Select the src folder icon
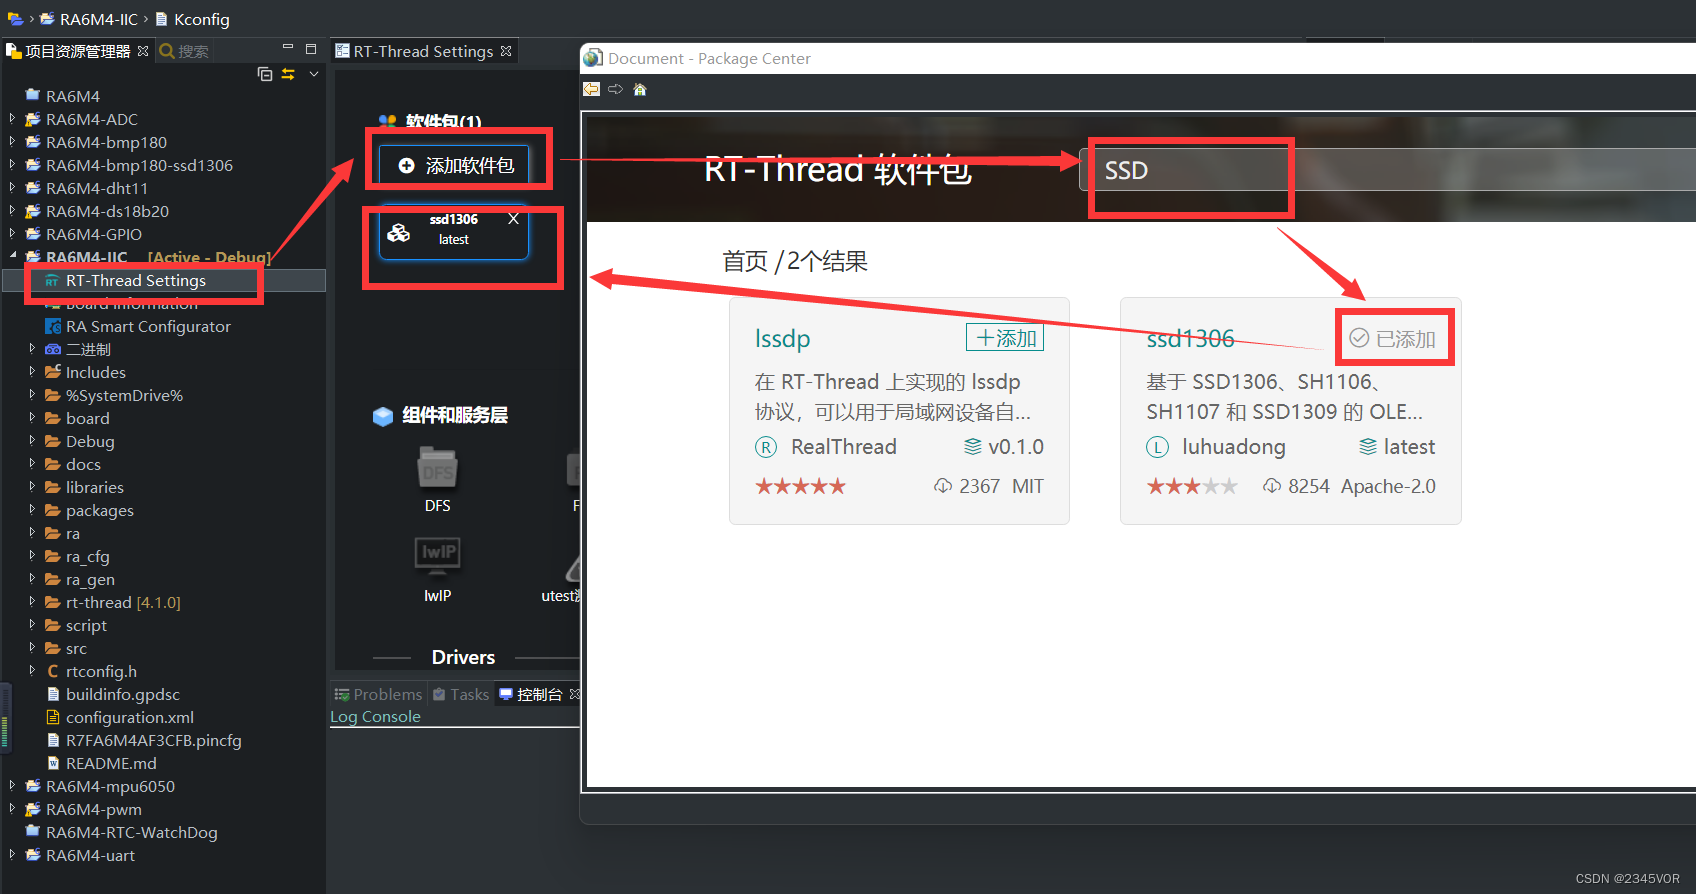1696x894 pixels. pos(53,648)
